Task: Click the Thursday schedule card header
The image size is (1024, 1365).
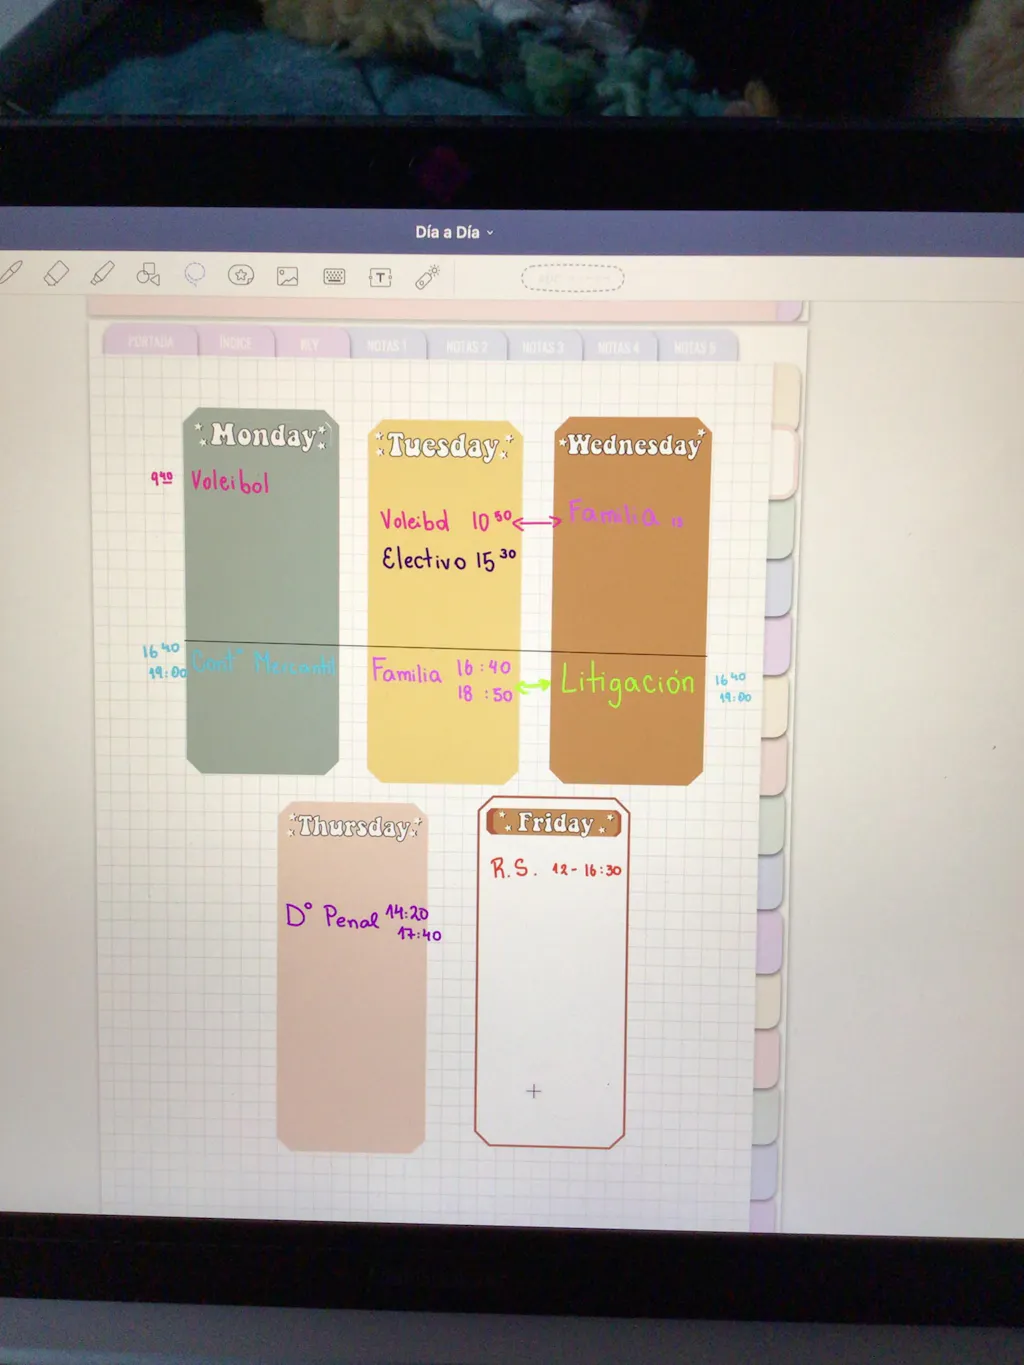Action: pos(354,826)
